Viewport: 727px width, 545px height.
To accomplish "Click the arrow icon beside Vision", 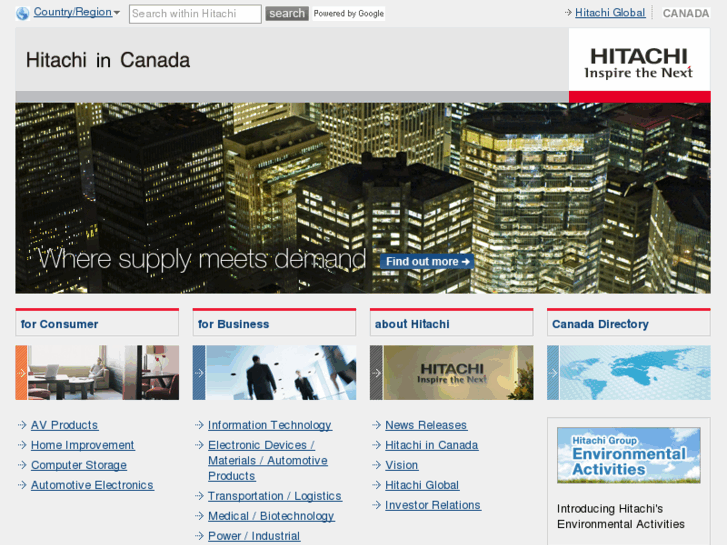I will pos(376,464).
